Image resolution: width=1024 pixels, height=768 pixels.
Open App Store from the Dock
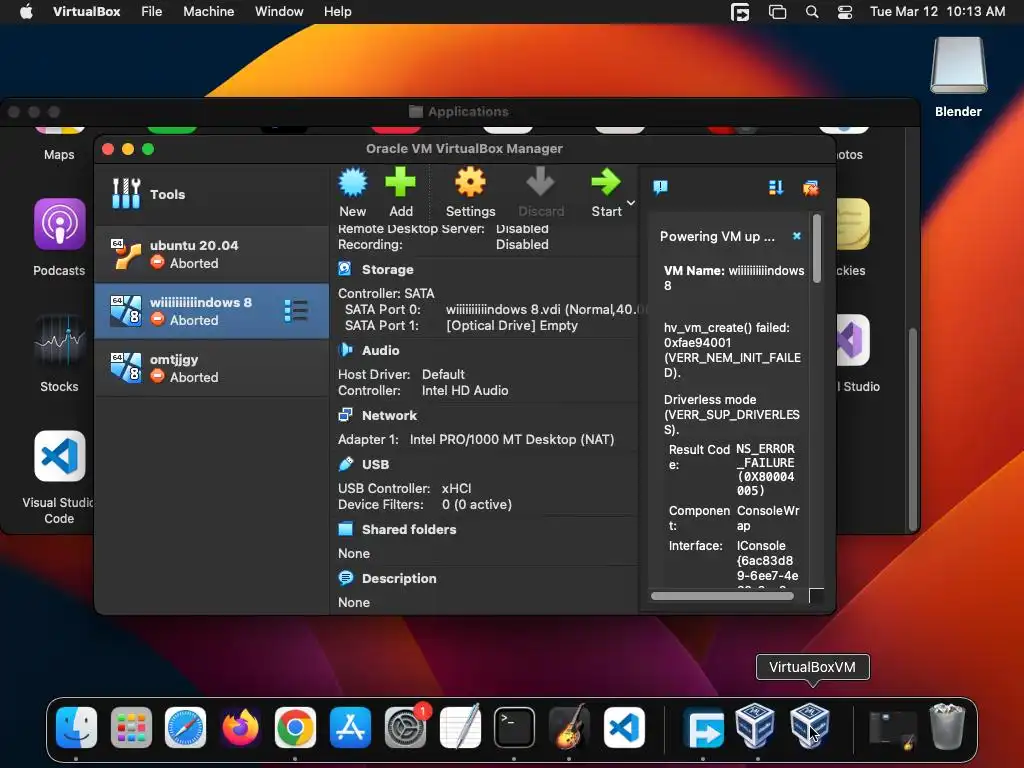(350, 727)
